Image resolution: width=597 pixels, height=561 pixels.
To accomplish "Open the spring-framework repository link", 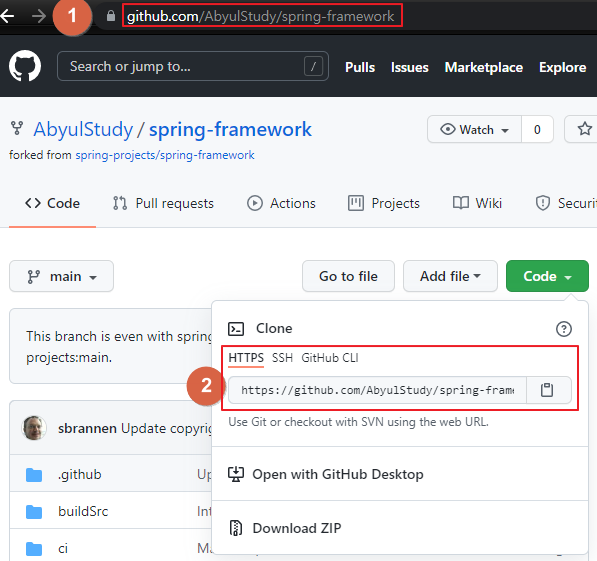I will pos(230,129).
